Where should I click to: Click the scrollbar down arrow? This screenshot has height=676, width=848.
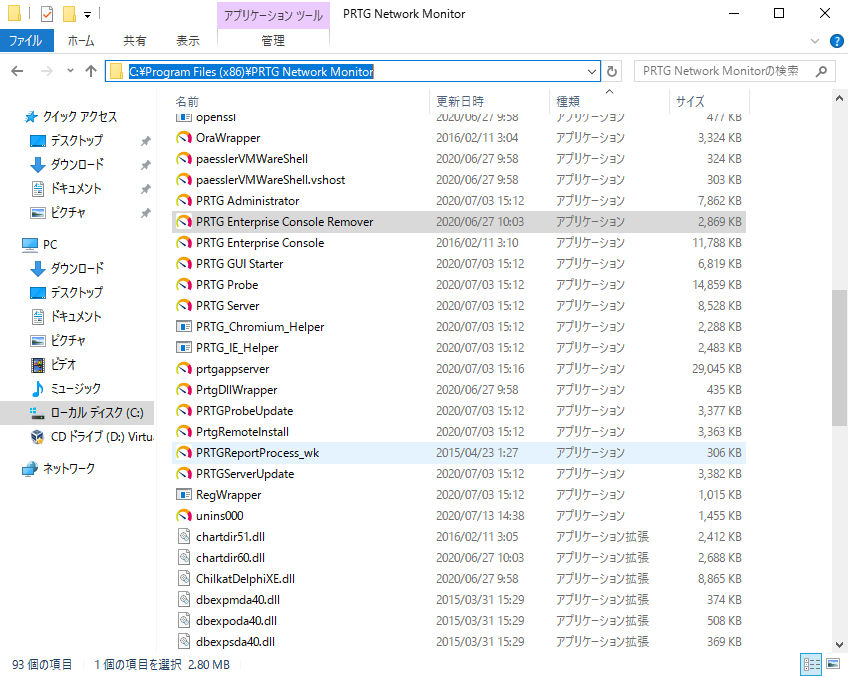[x=839, y=645]
